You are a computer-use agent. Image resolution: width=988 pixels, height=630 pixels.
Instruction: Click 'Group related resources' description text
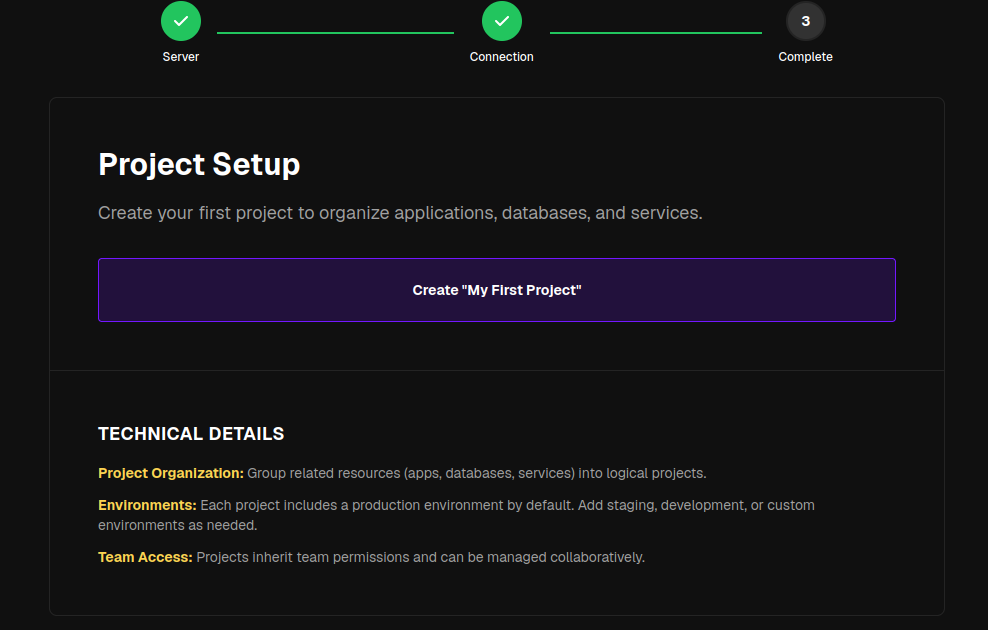point(476,473)
